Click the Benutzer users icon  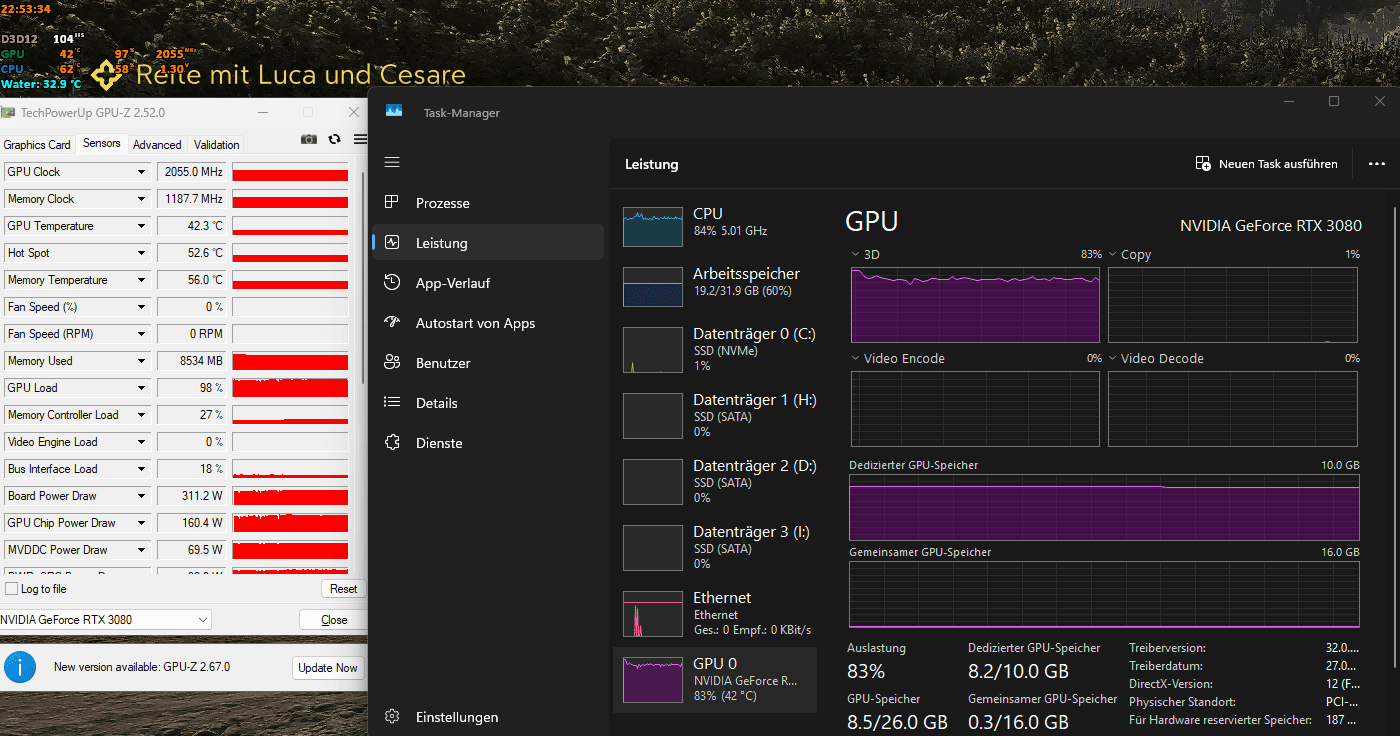pyautogui.click(x=392, y=363)
